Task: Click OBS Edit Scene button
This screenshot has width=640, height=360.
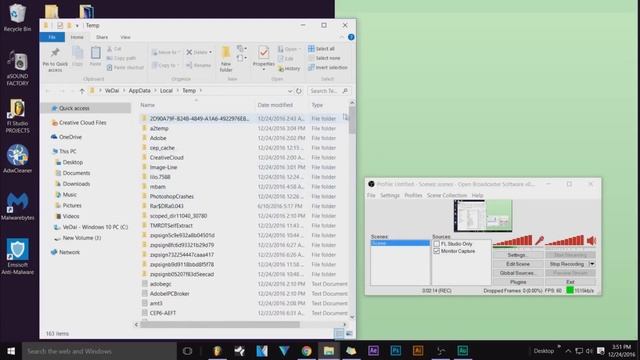Action: [x=518, y=264]
